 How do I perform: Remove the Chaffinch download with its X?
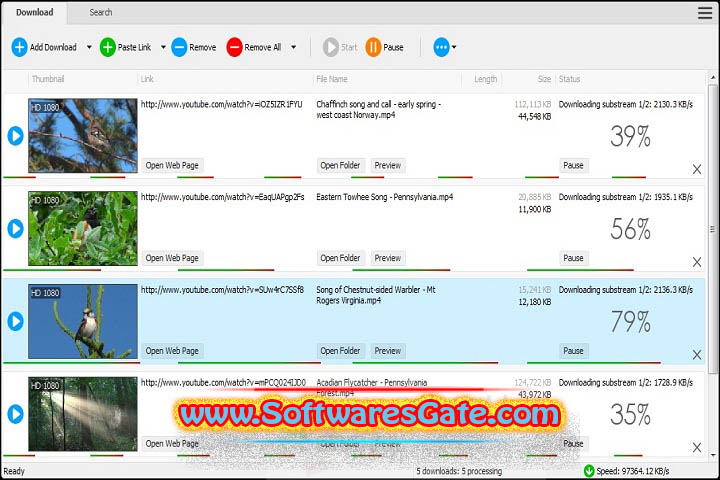(x=697, y=169)
